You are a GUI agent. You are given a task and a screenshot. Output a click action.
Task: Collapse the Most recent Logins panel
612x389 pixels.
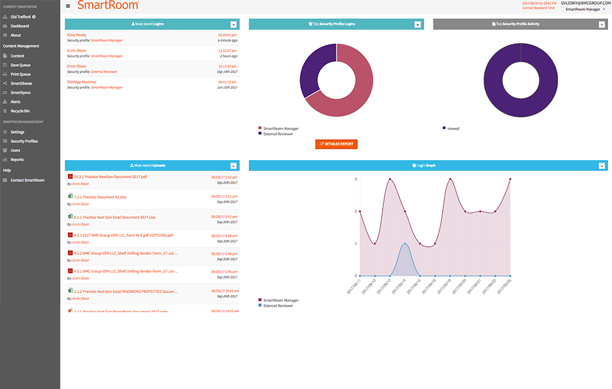pos(233,25)
